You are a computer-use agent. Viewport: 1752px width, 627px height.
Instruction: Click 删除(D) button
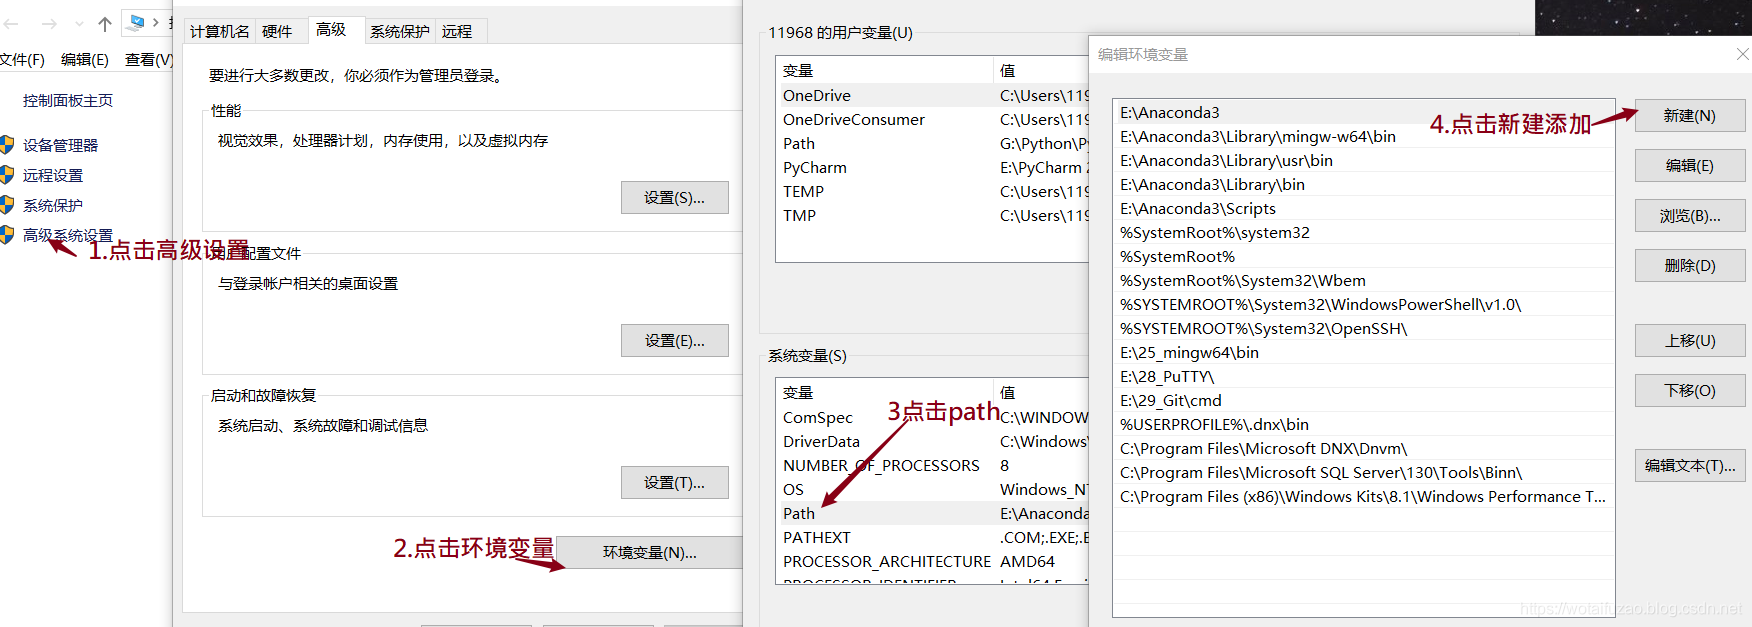pos(1690,266)
